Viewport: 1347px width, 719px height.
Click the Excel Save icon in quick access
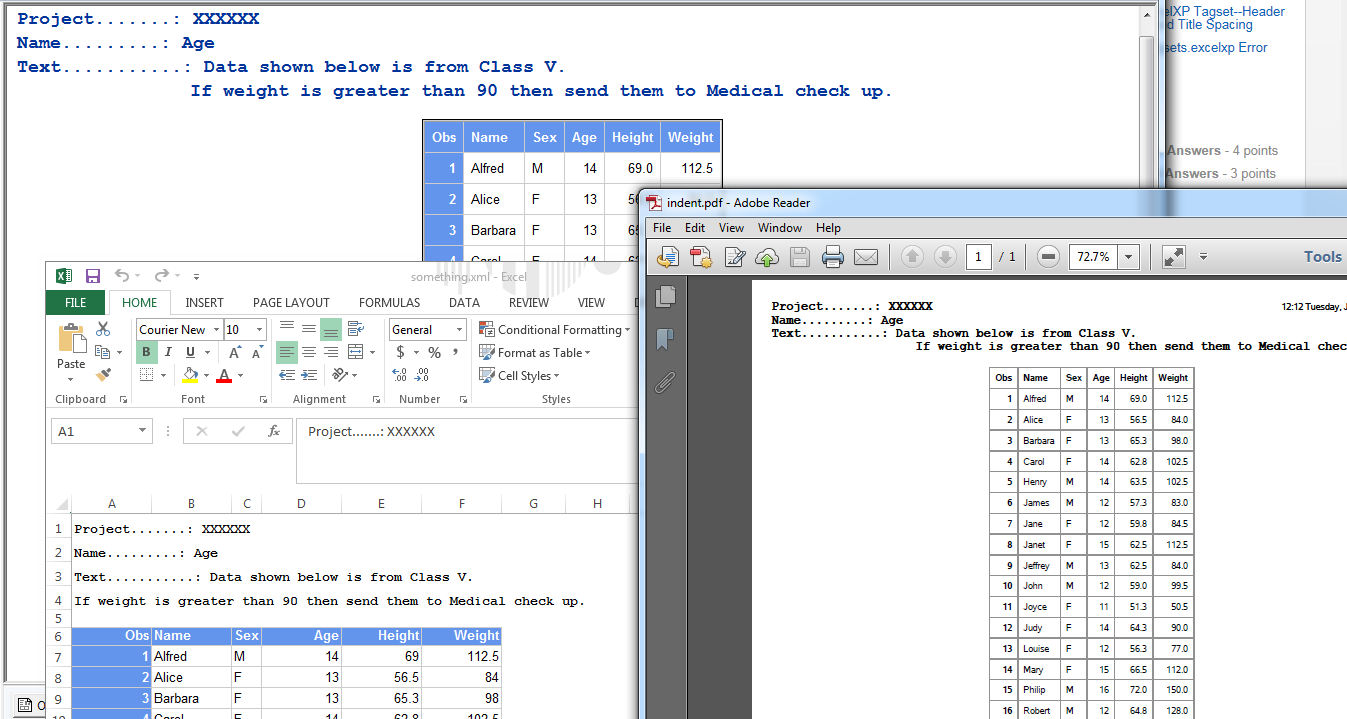tap(93, 276)
